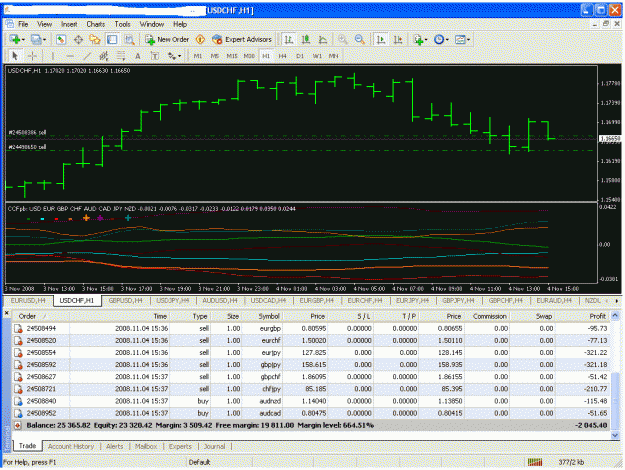625x470 pixels.
Task: Open the Market Watch window icon
Action: point(61,39)
